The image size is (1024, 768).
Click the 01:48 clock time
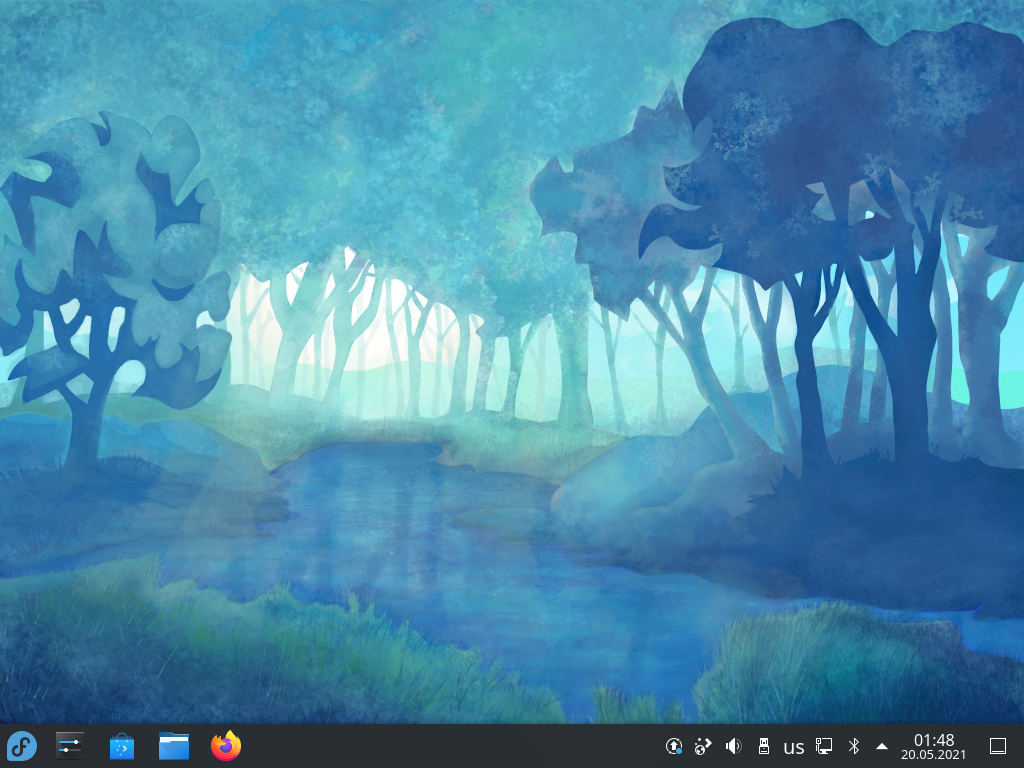click(x=933, y=740)
